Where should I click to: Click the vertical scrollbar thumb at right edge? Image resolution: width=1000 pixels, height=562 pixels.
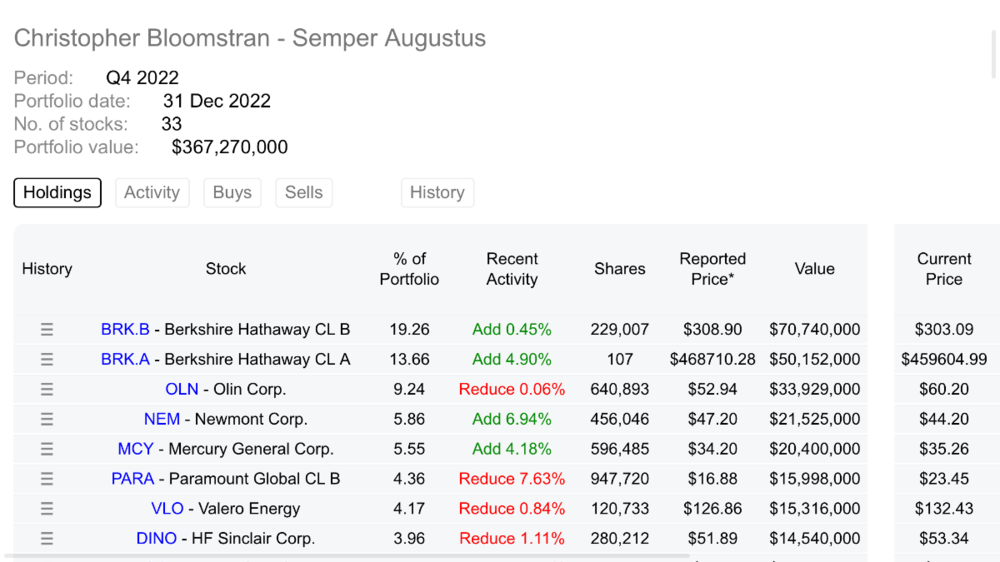click(x=995, y=54)
